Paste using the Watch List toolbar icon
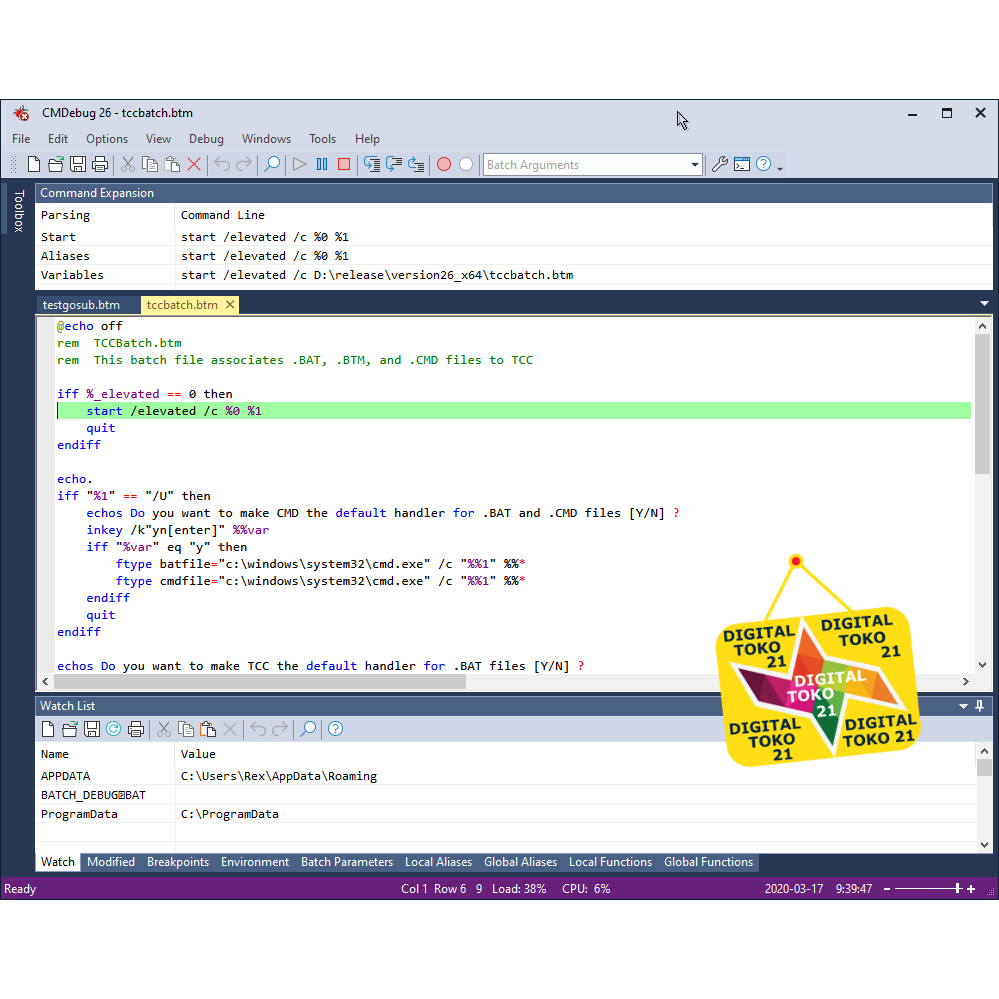The image size is (999, 999). coord(208,729)
